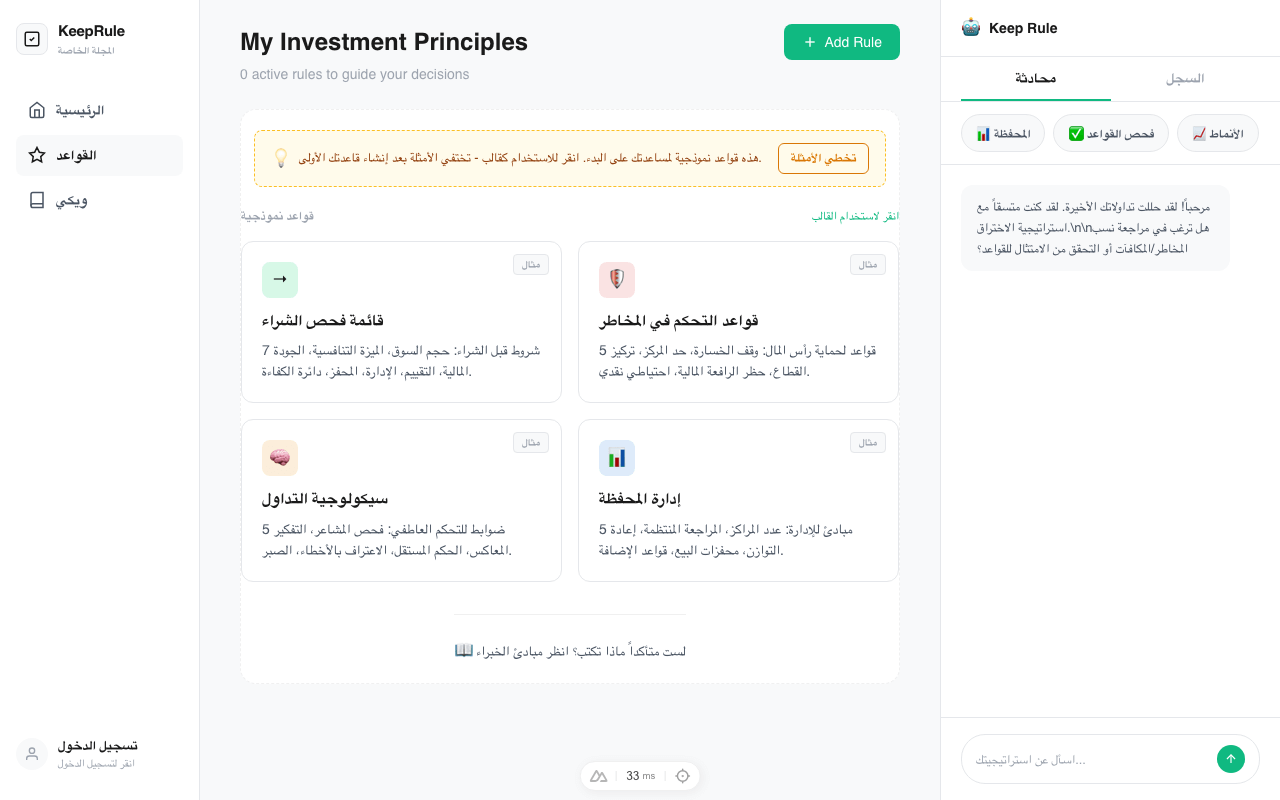Dismiss examples with تخطي الأمثلة
Screen dimensions: 1280x800
823,158
